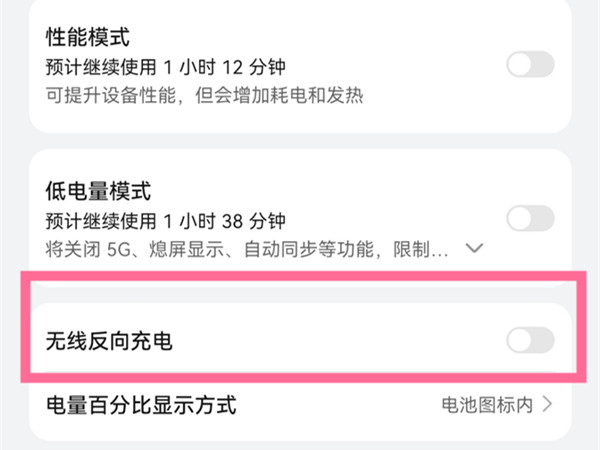Toggle the 无线反向充电 switch
Image resolution: width=600 pixels, height=450 pixels.
click(x=530, y=341)
